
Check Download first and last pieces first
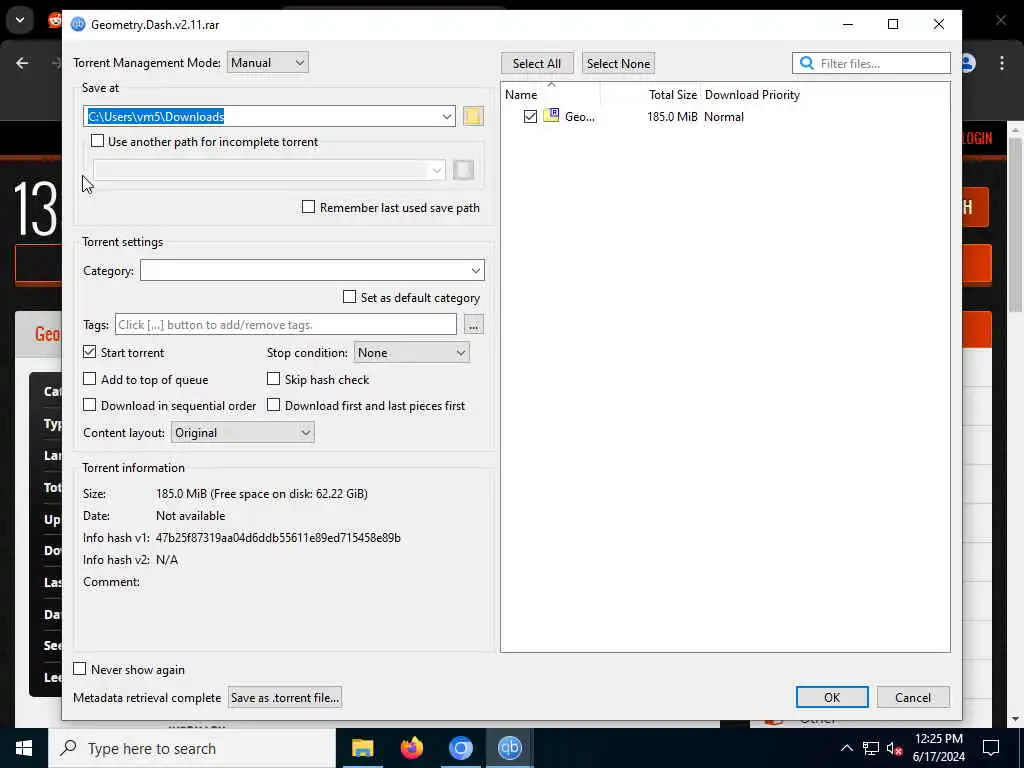[274, 405]
